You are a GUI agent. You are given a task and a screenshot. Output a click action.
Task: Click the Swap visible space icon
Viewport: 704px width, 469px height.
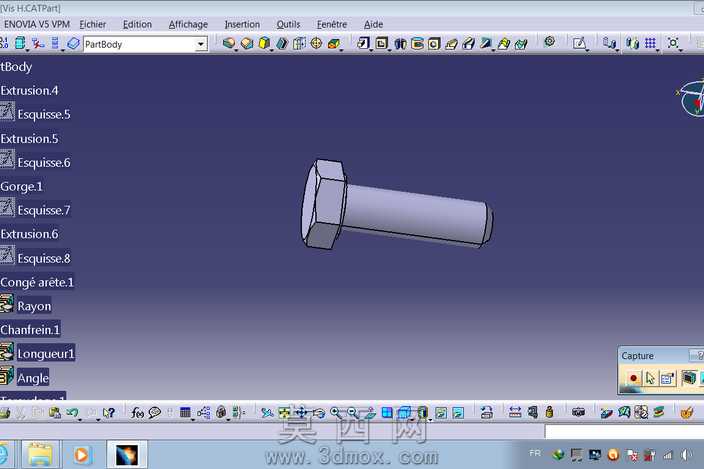[458, 412]
